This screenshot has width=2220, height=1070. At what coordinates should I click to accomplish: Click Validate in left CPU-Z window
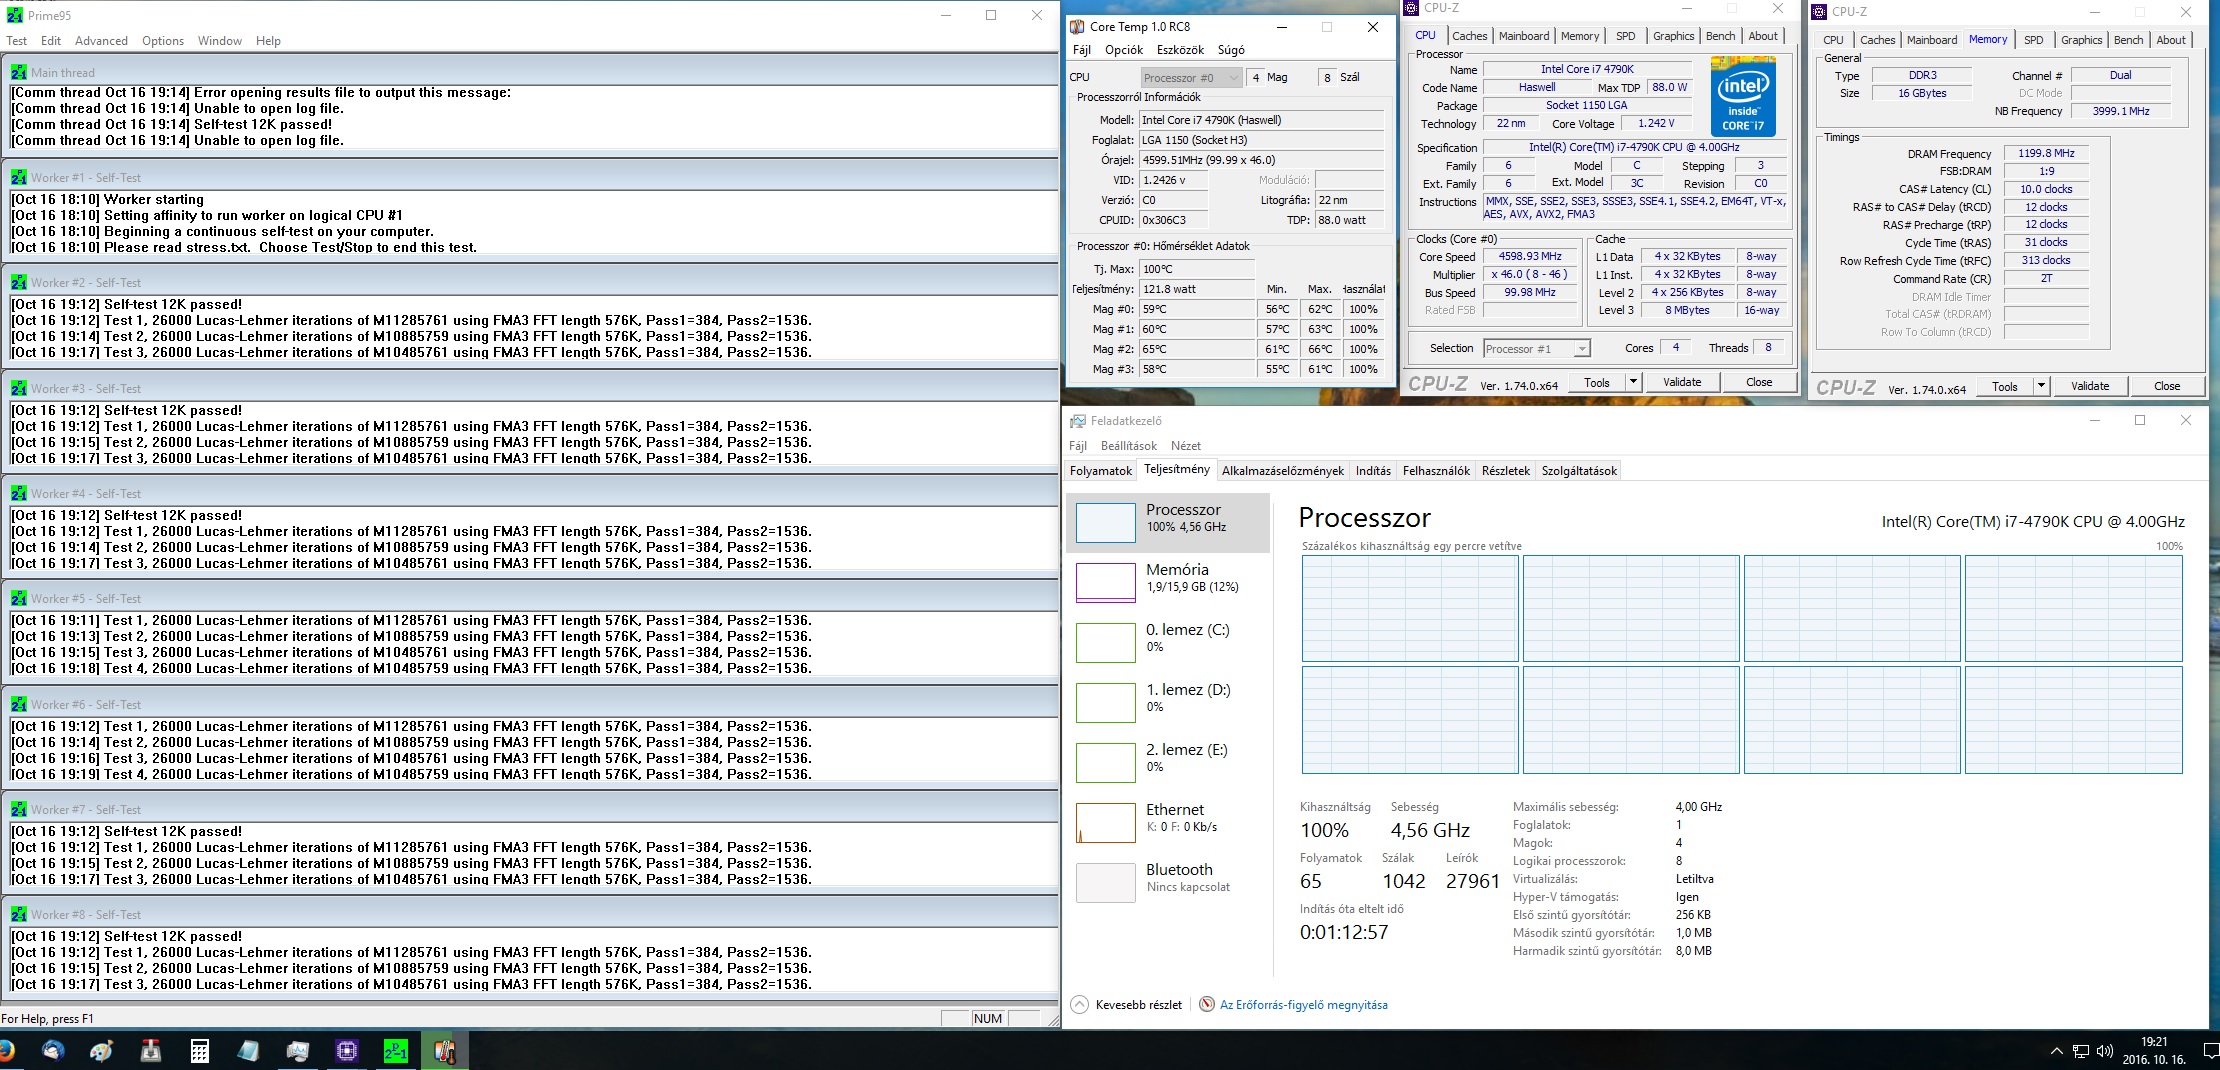point(1682,382)
